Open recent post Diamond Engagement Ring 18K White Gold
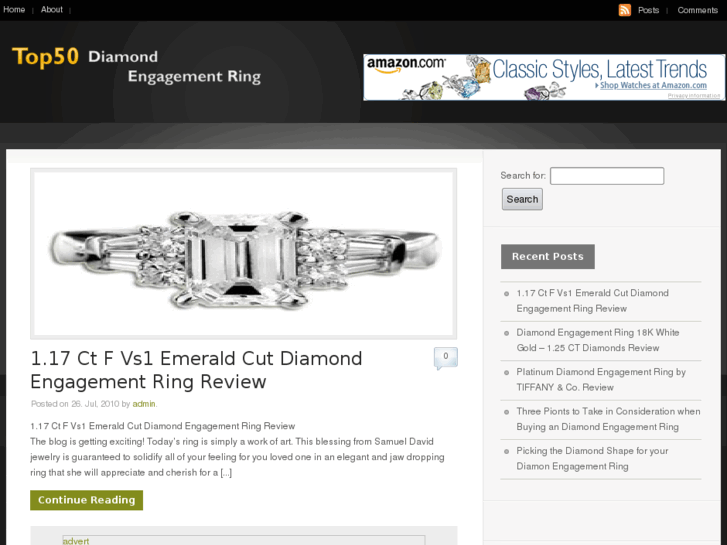The width and height of the screenshot is (727, 545). tap(598, 340)
